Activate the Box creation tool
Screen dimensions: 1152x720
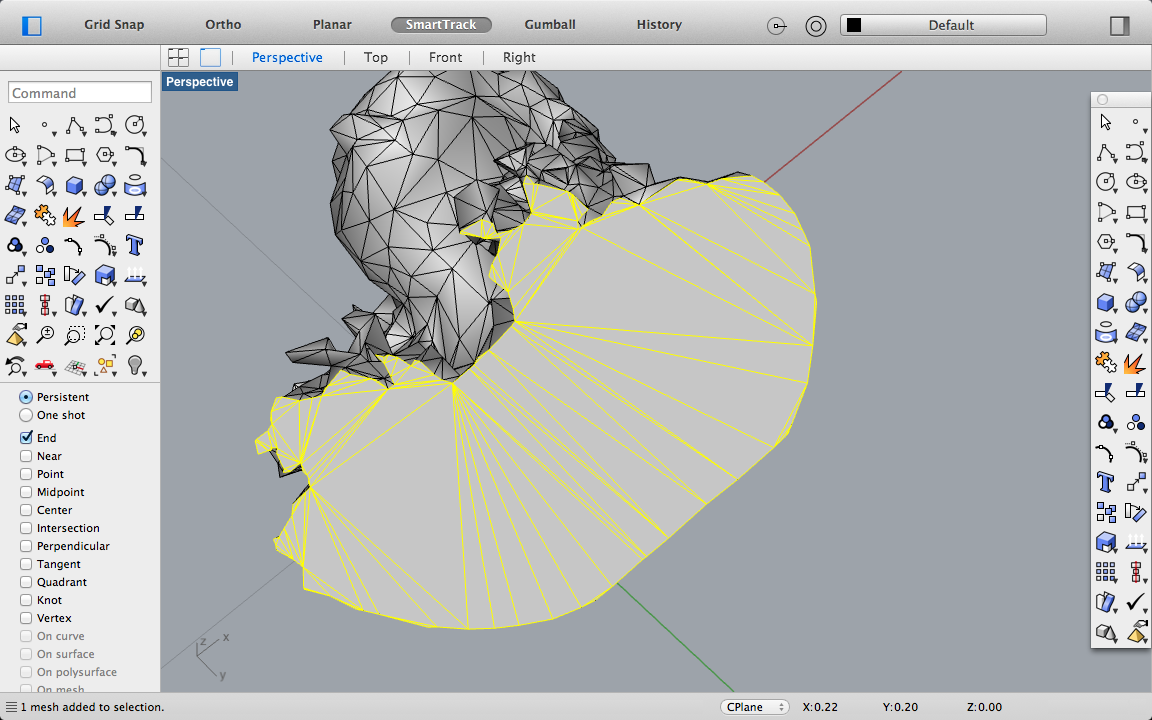pyautogui.click(x=75, y=185)
